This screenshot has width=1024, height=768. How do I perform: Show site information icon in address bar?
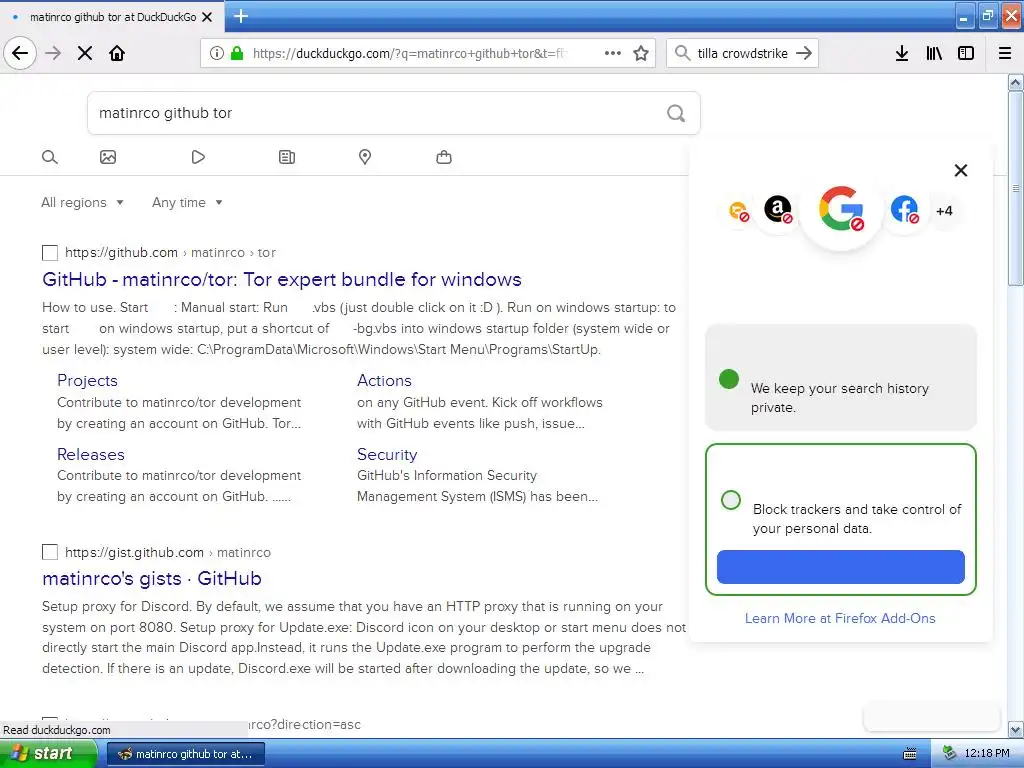click(x=217, y=53)
